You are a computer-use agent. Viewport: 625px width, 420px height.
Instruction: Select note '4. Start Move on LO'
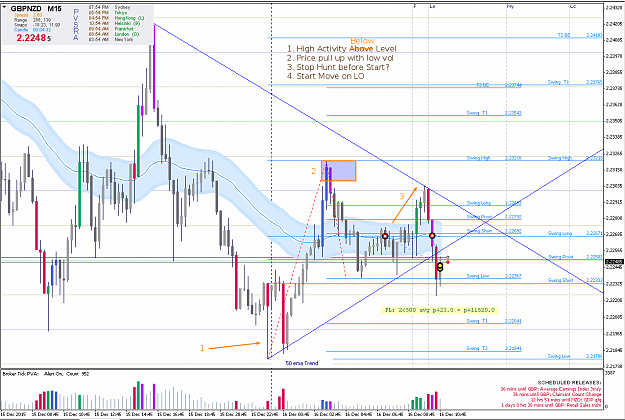(325, 76)
